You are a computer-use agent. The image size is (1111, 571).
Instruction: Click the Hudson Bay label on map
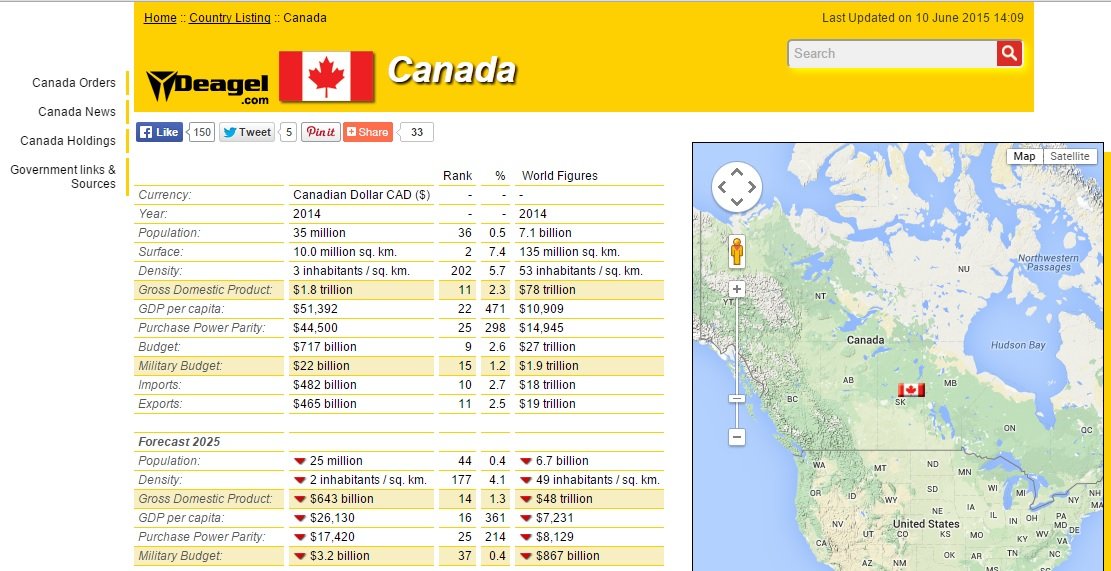point(1018,345)
